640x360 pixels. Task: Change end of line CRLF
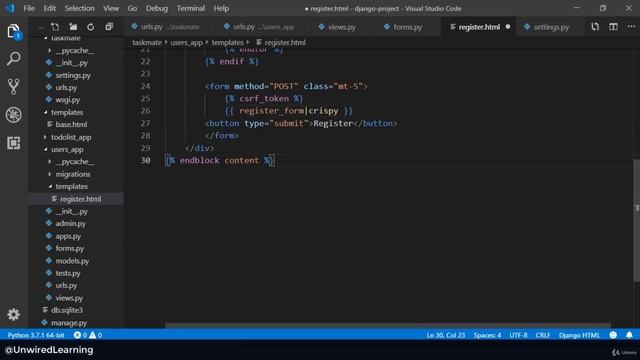[543, 335]
